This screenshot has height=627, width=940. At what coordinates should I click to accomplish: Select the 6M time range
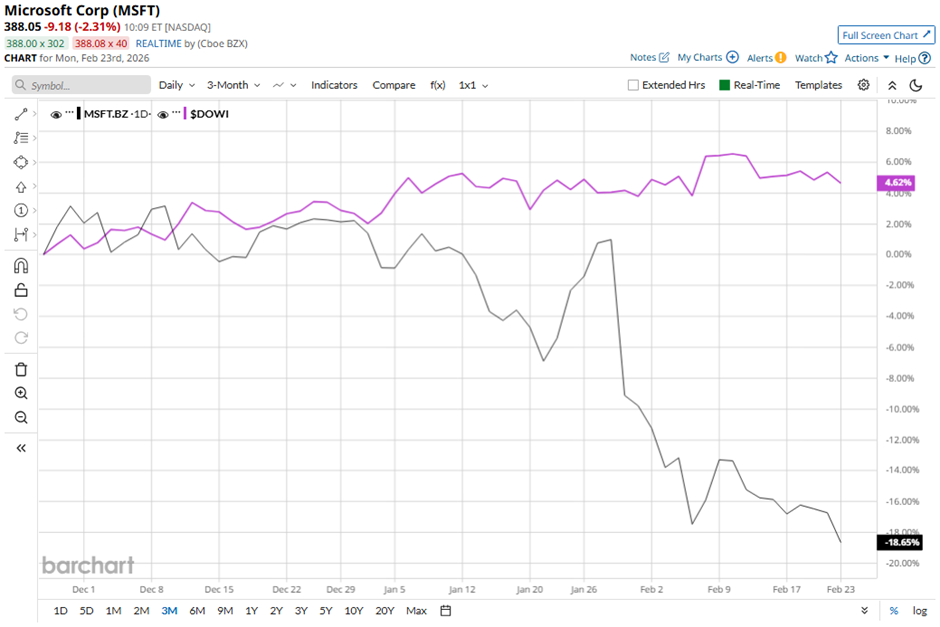pyautogui.click(x=197, y=611)
